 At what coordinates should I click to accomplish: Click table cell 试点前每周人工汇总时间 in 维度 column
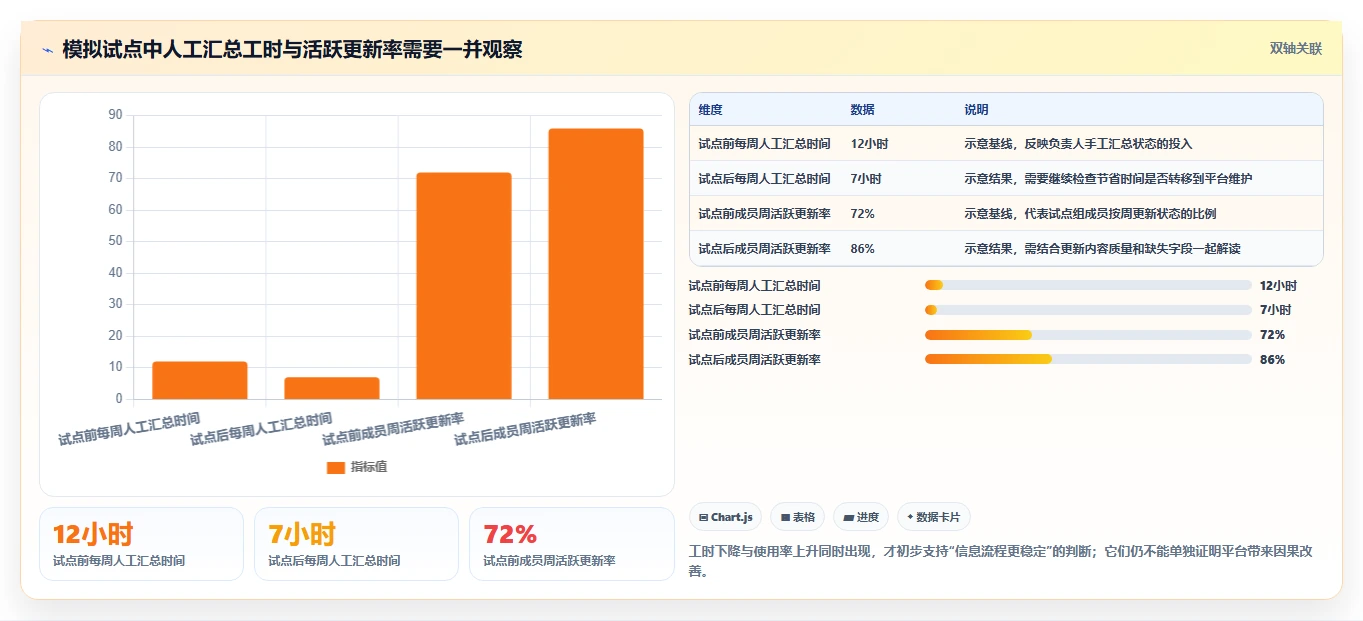coord(764,144)
